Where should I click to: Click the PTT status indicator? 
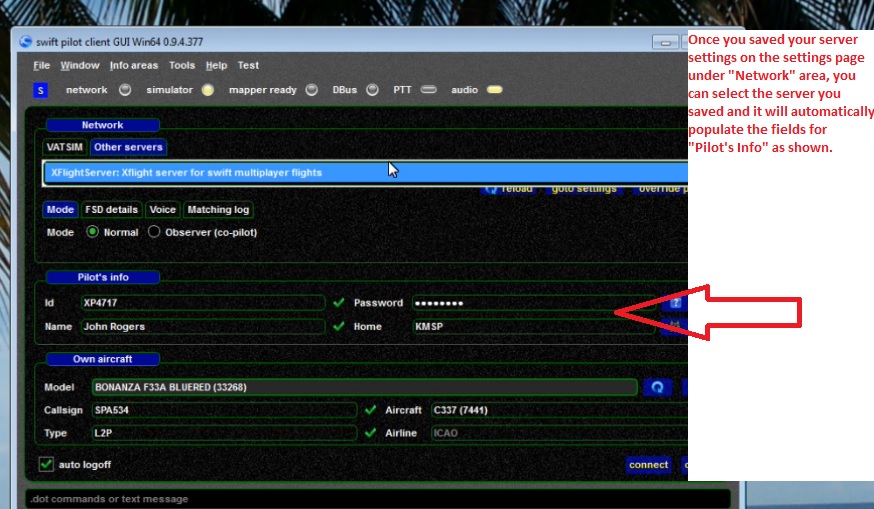click(x=428, y=90)
